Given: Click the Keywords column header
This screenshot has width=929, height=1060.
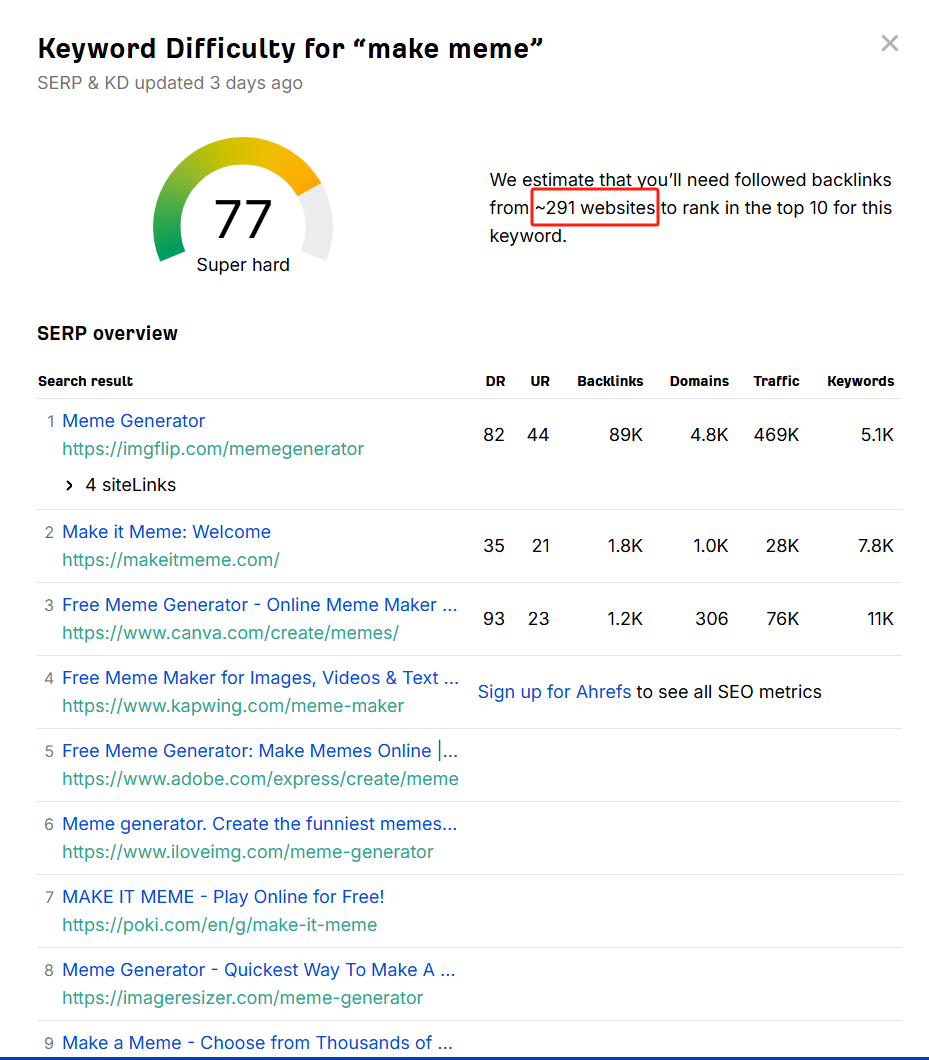Looking at the screenshot, I should [x=860, y=381].
